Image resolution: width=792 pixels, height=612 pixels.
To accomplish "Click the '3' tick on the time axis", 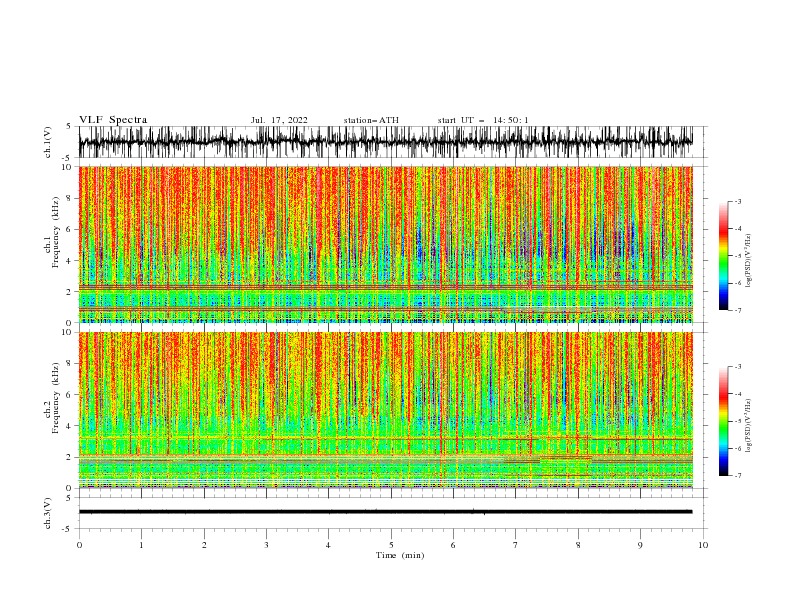I will pos(266,545).
